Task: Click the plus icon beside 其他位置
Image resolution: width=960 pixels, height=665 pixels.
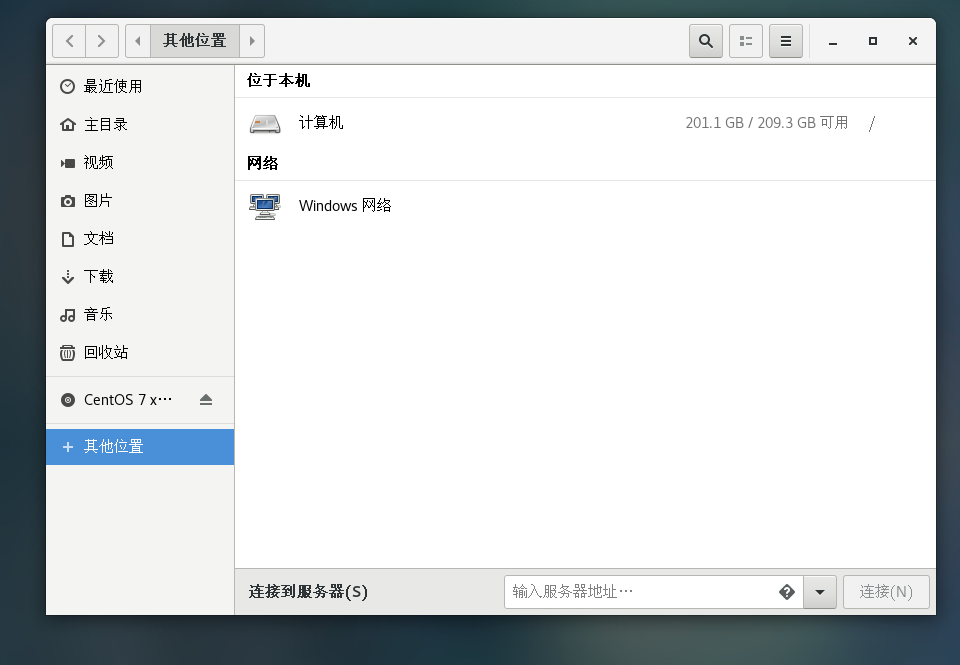Action: coord(68,447)
